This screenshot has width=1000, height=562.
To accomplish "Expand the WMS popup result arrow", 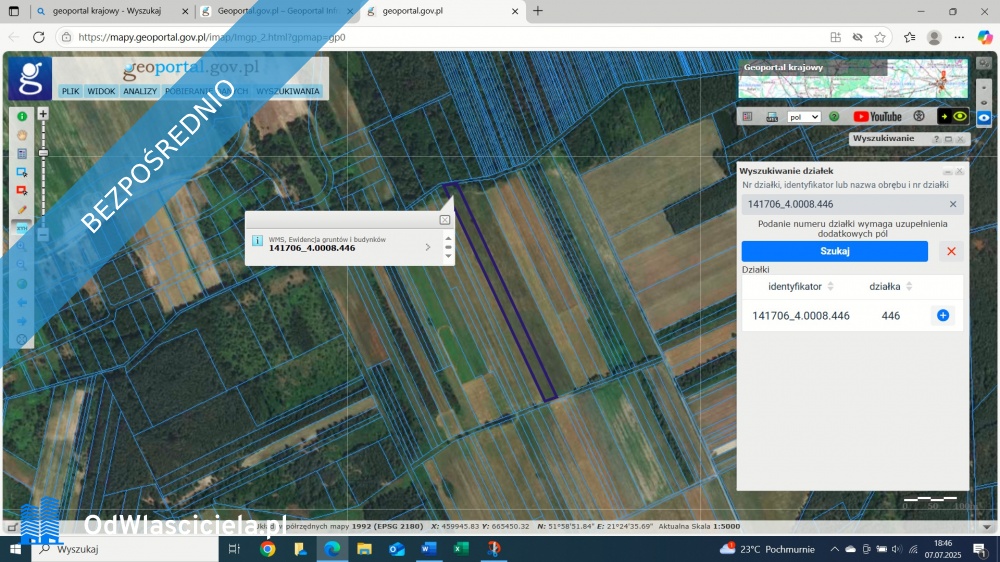I will click(x=428, y=246).
